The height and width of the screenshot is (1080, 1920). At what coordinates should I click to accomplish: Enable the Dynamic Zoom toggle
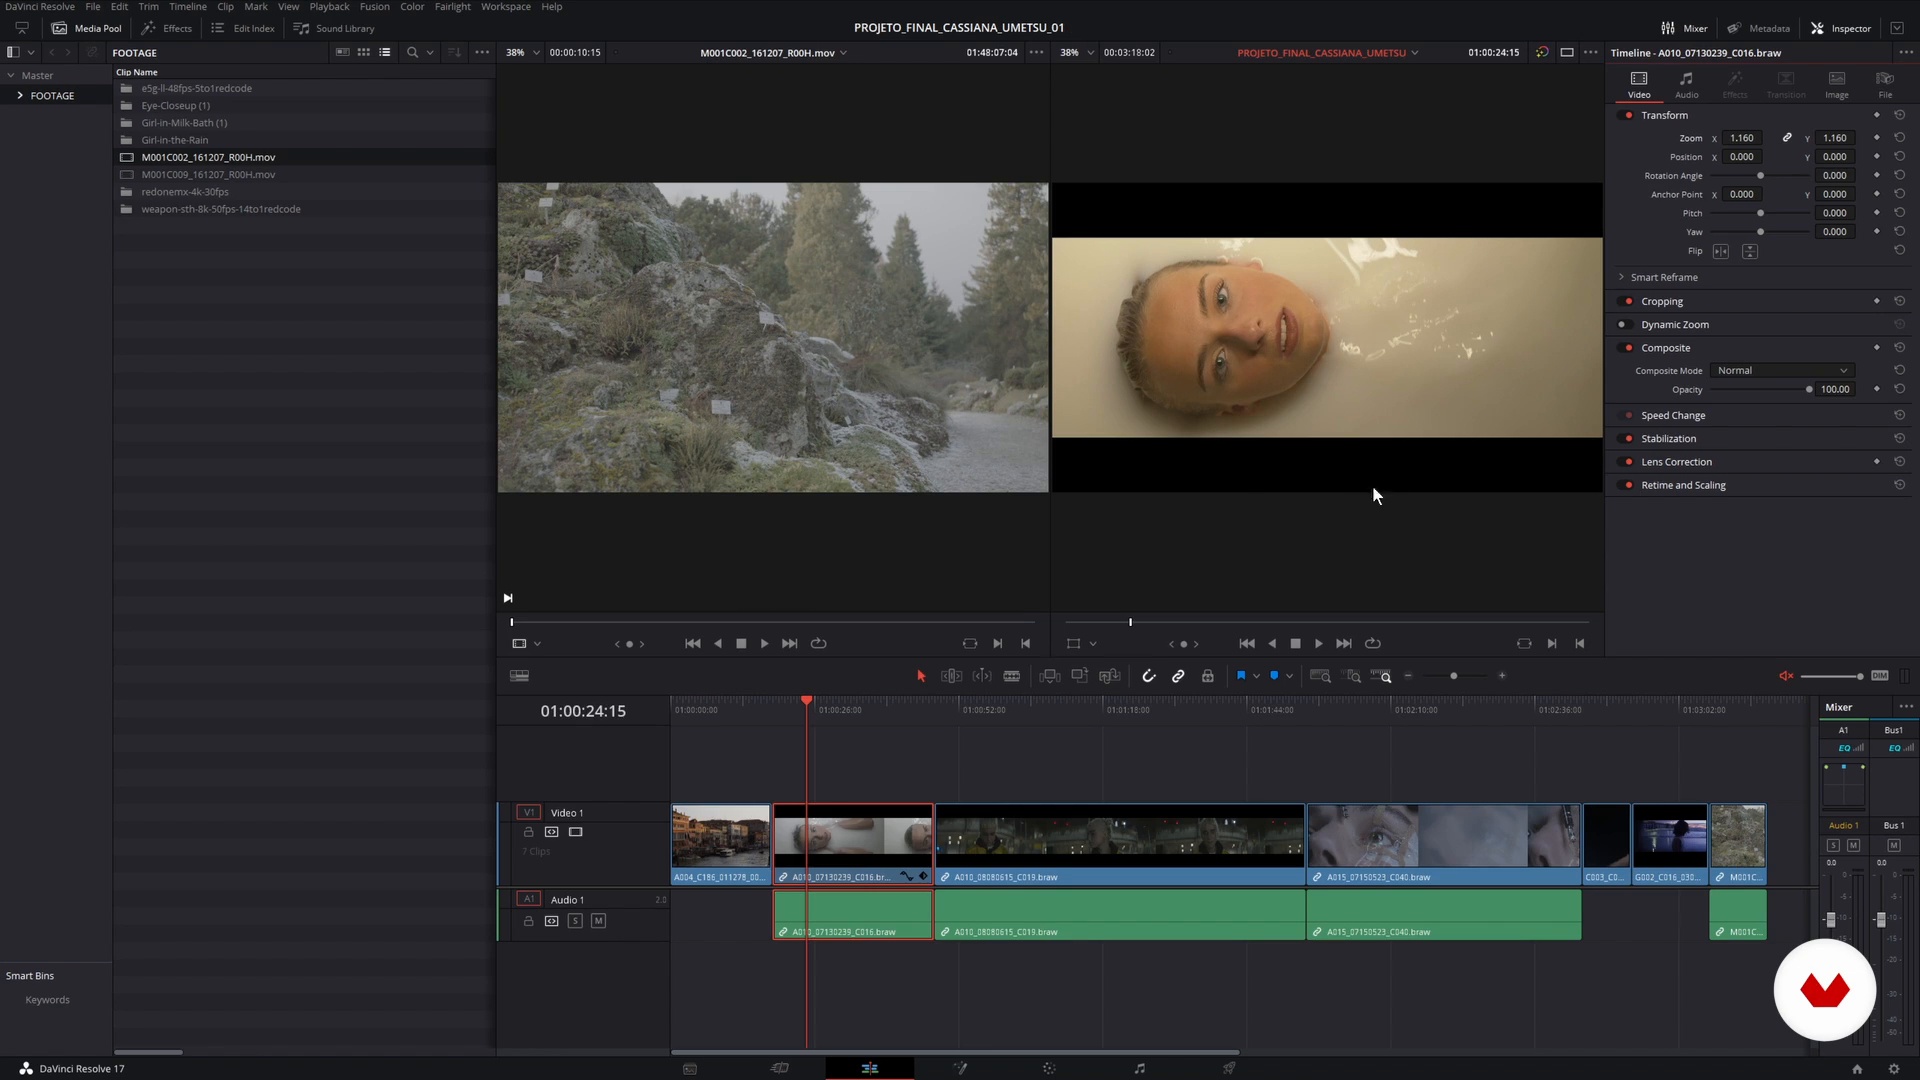click(1624, 324)
